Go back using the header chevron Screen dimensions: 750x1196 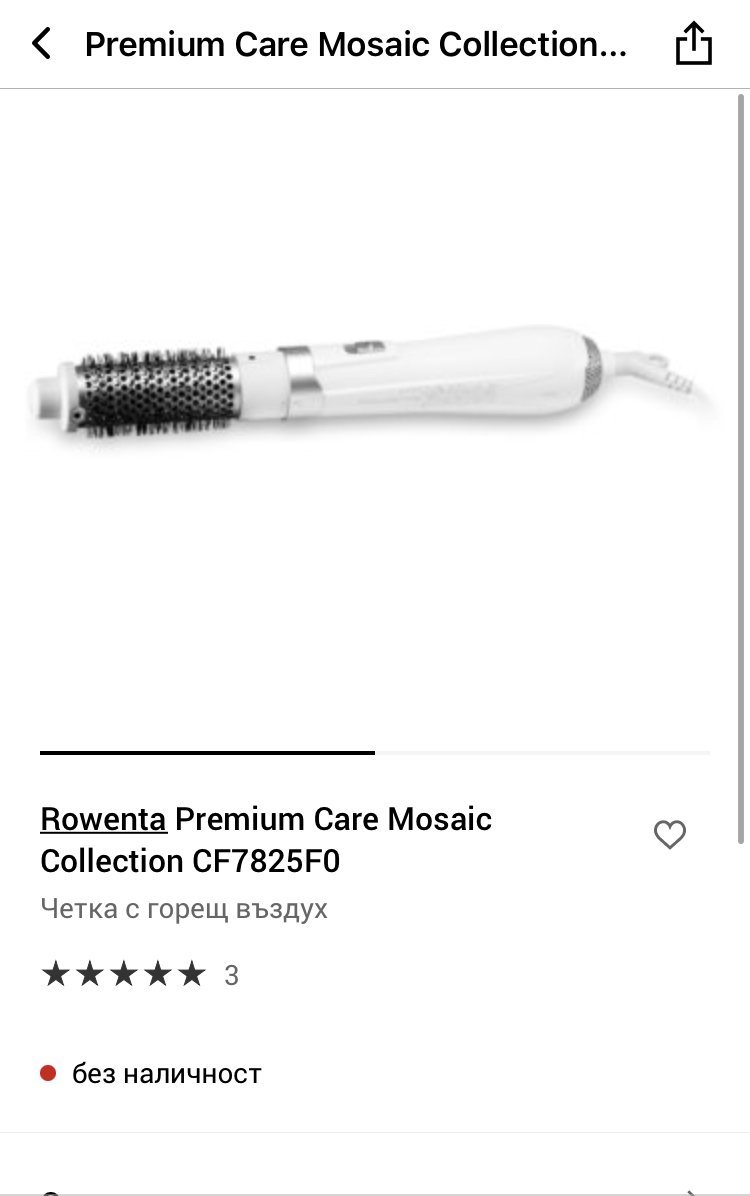click(42, 43)
